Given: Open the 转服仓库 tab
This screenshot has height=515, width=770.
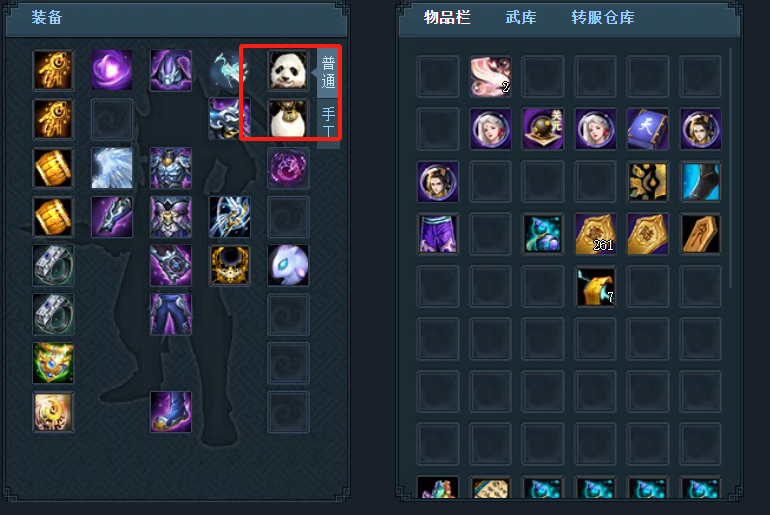Looking at the screenshot, I should (x=603, y=18).
